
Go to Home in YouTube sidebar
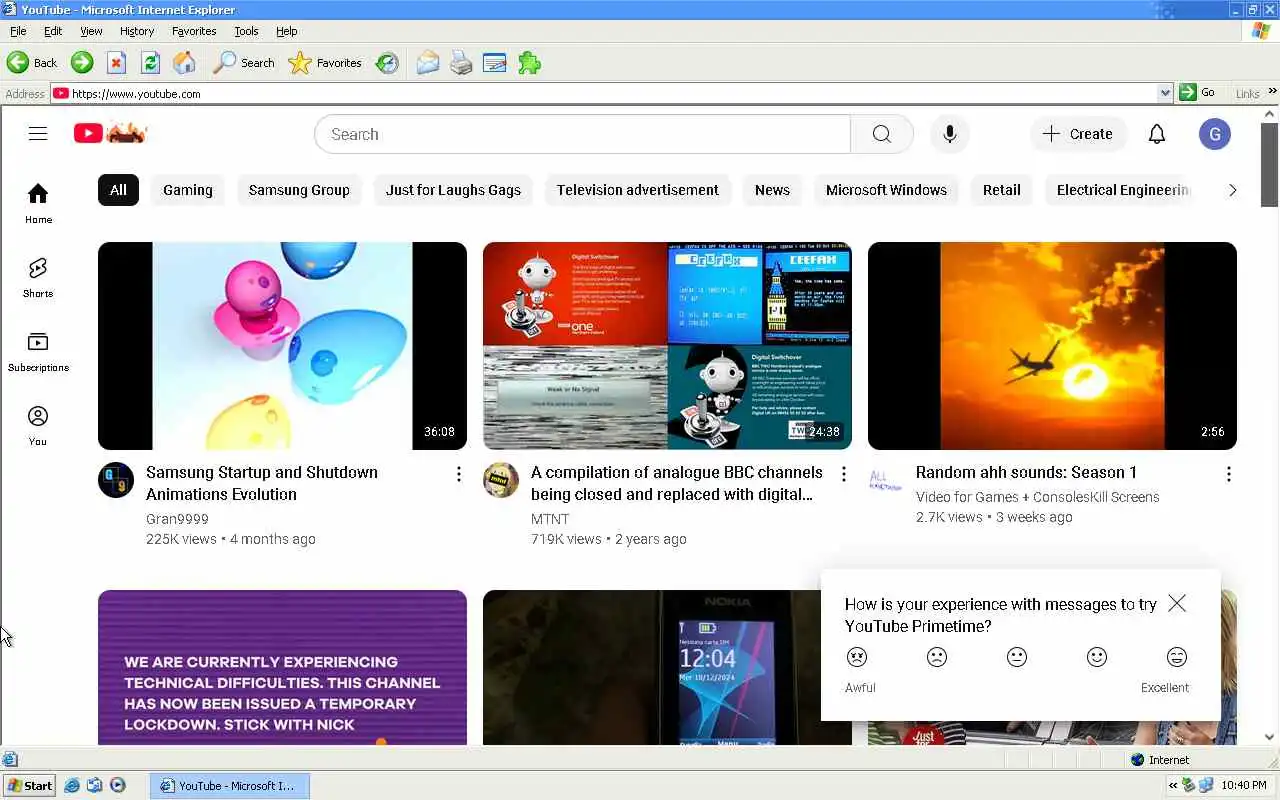[38, 203]
